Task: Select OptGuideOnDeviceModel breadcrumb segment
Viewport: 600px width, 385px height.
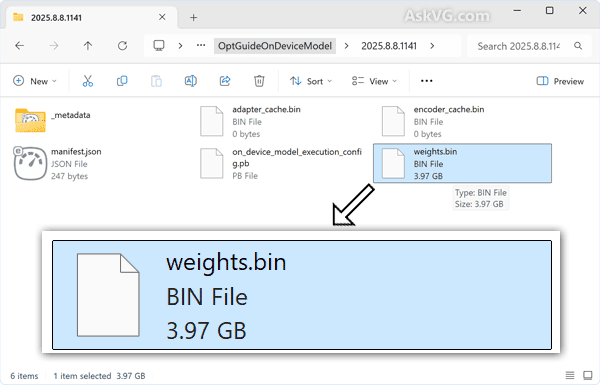Action: click(x=275, y=46)
